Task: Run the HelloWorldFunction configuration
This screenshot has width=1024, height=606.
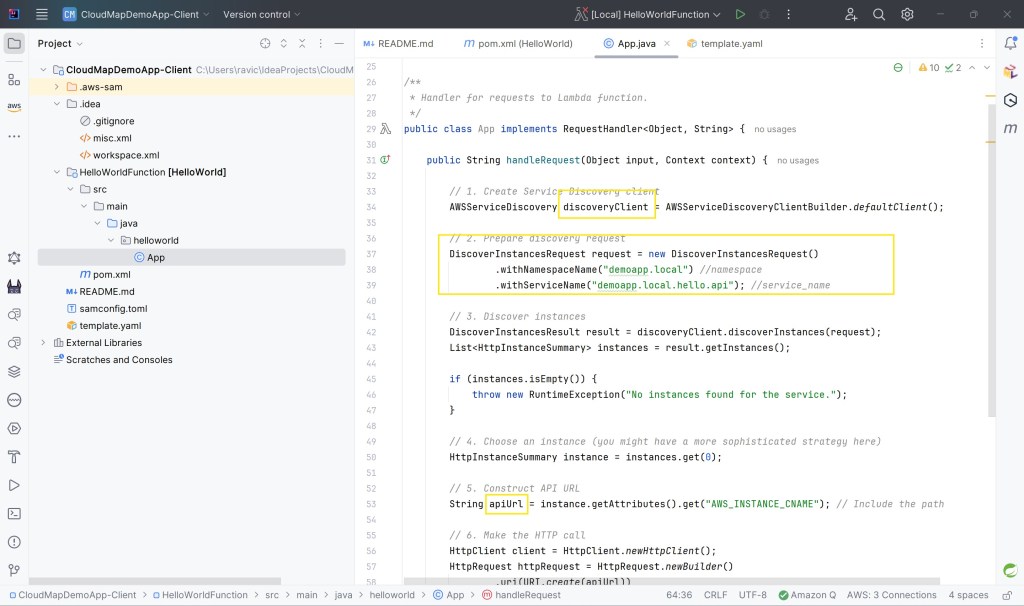Action: click(740, 14)
